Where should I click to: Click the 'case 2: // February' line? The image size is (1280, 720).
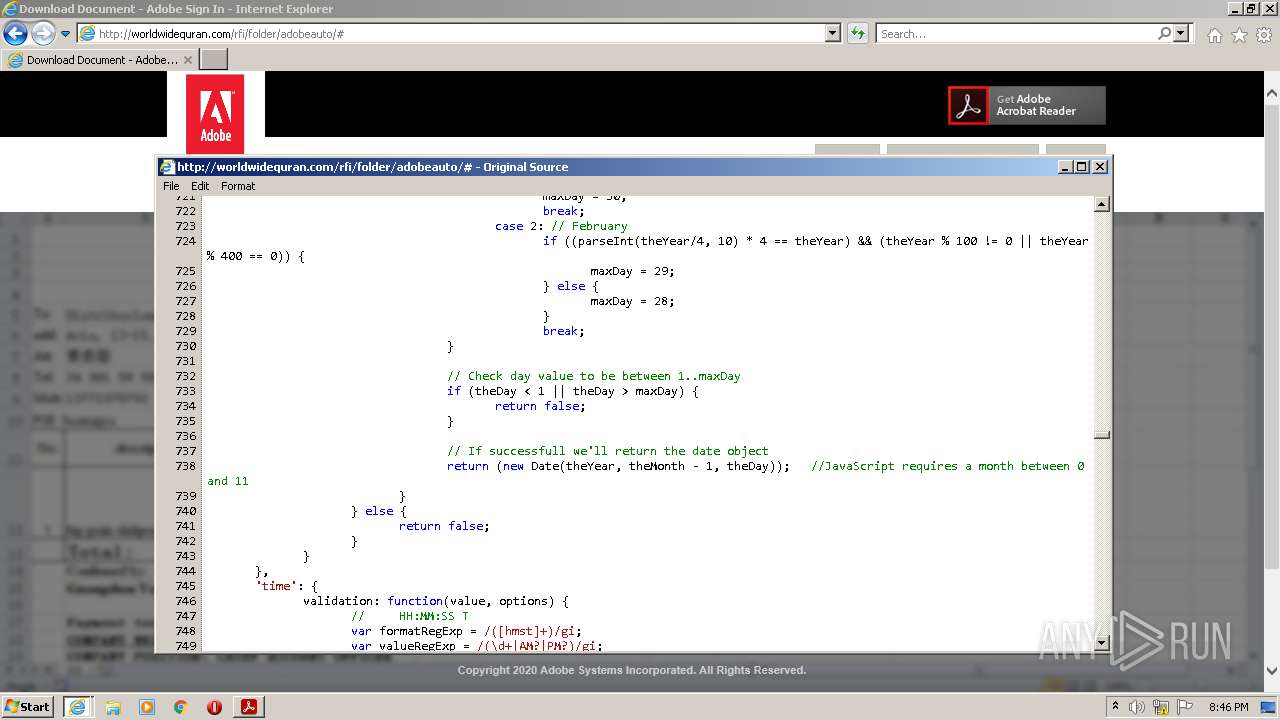561,226
